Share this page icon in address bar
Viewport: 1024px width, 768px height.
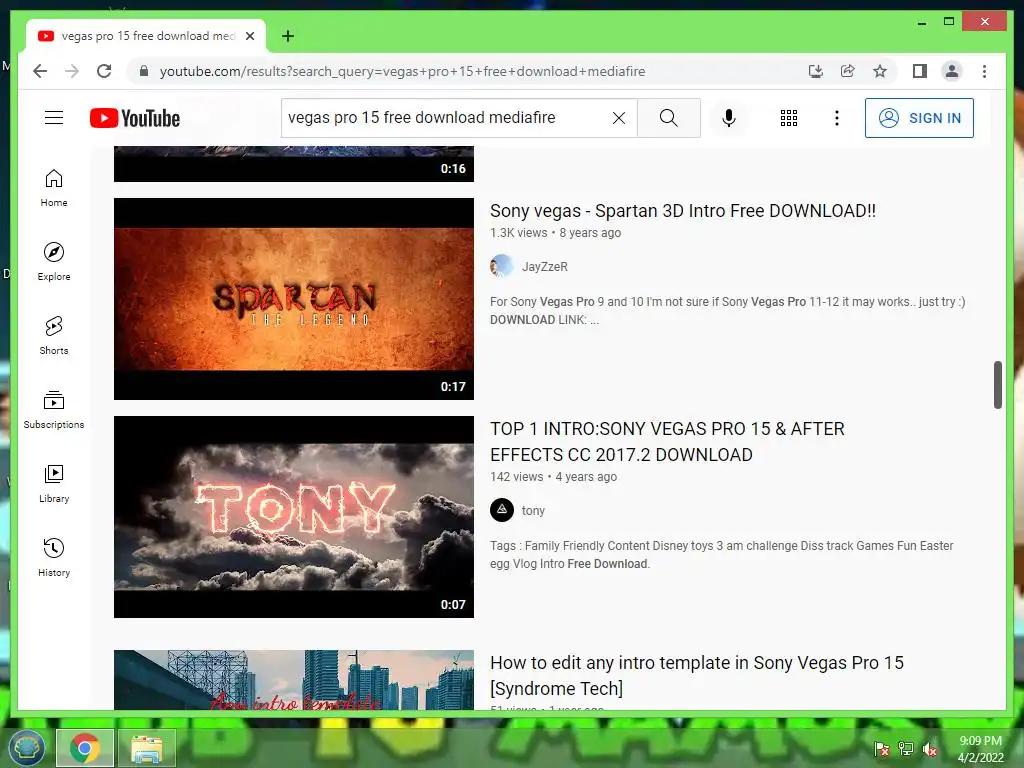click(x=848, y=71)
